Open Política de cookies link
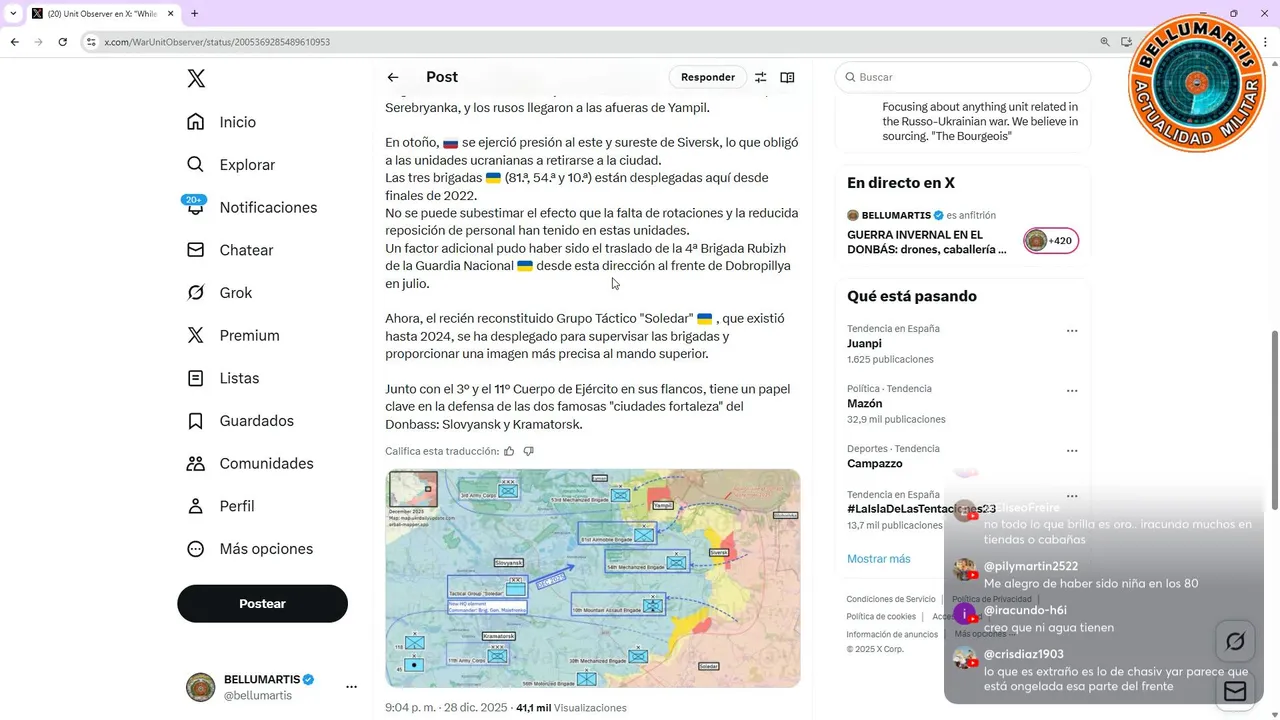 881,617
